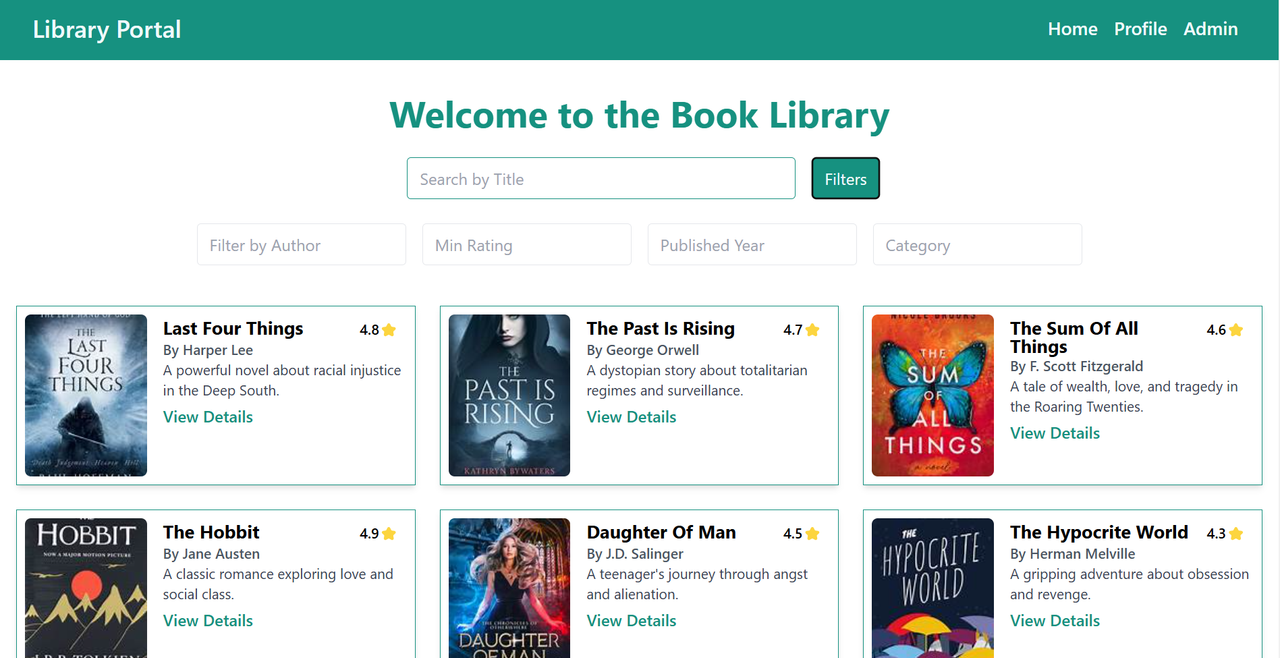This screenshot has height=658, width=1280.
Task: Open the Last Four Things cover image
Action: click(x=86, y=395)
